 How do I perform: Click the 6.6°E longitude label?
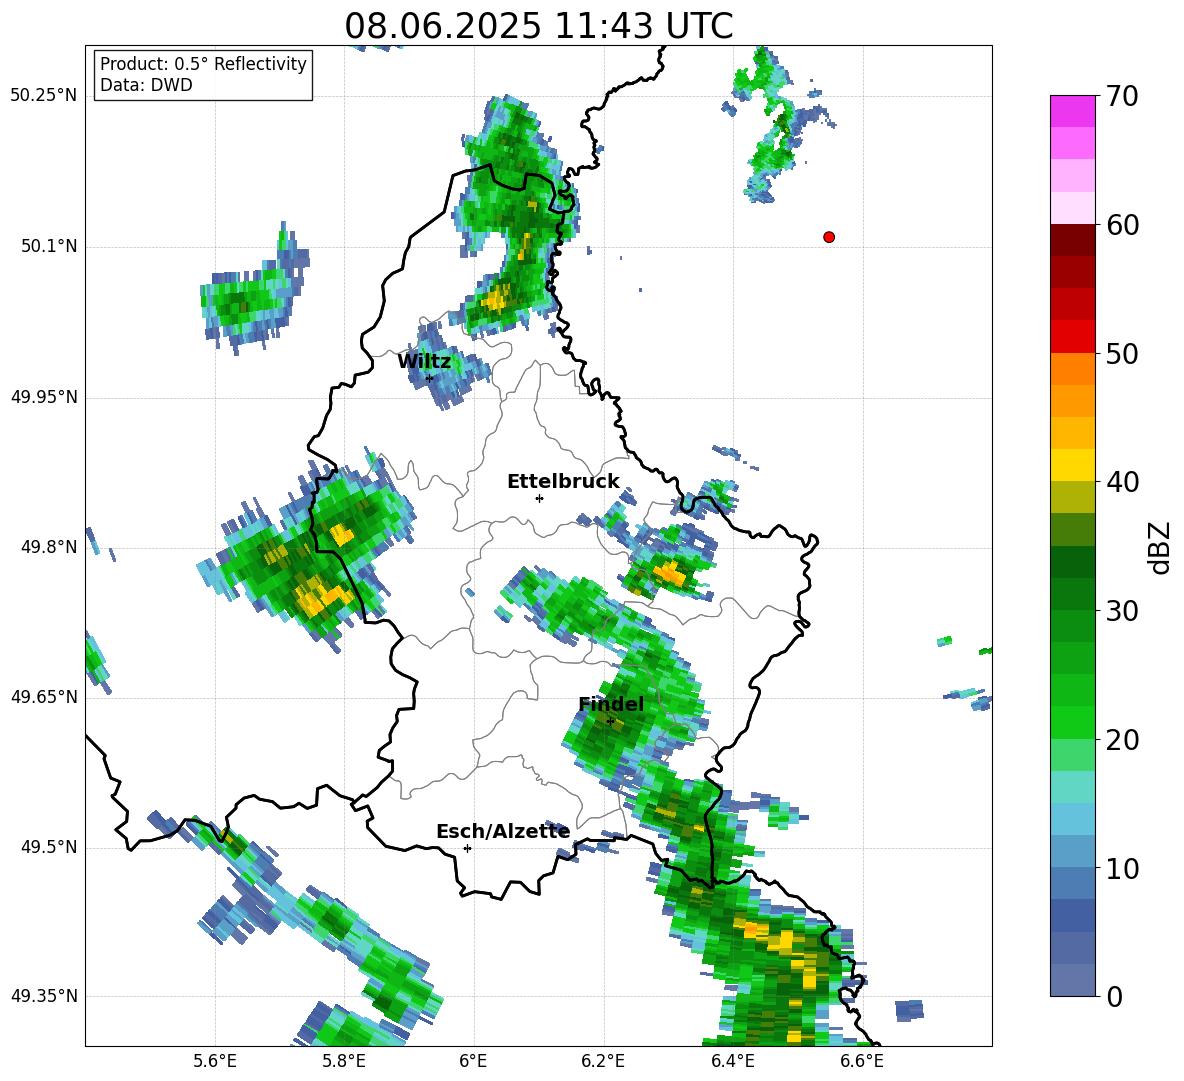click(x=862, y=1061)
